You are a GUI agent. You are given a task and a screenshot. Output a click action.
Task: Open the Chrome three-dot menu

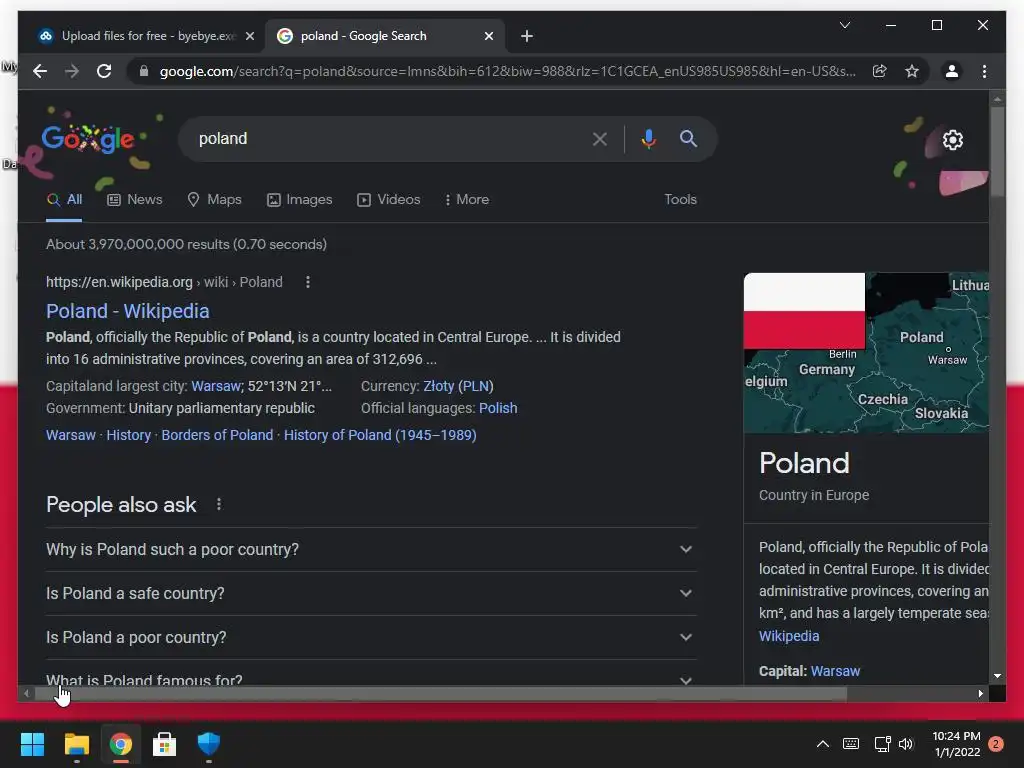(984, 71)
